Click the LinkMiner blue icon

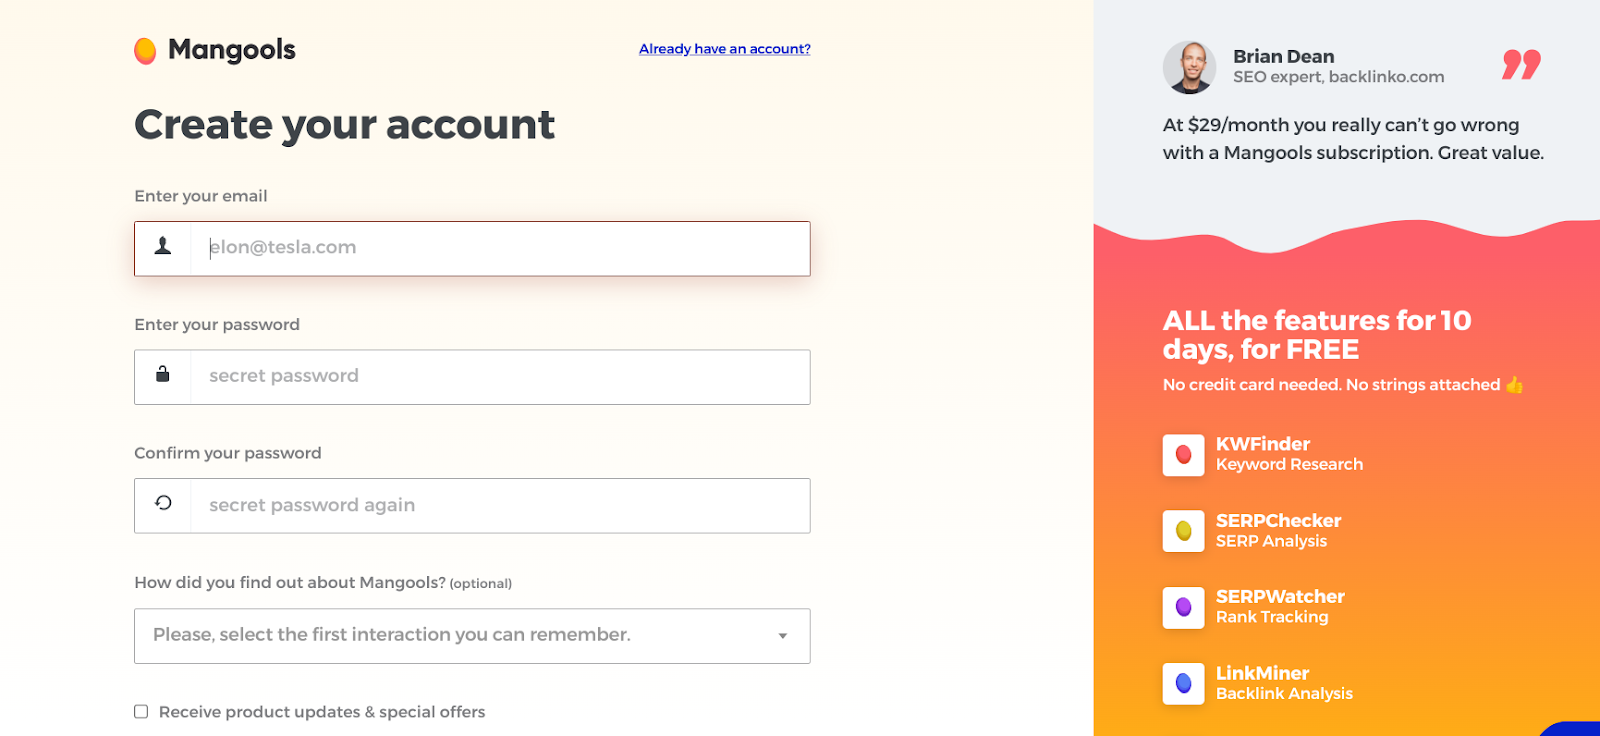(1183, 684)
